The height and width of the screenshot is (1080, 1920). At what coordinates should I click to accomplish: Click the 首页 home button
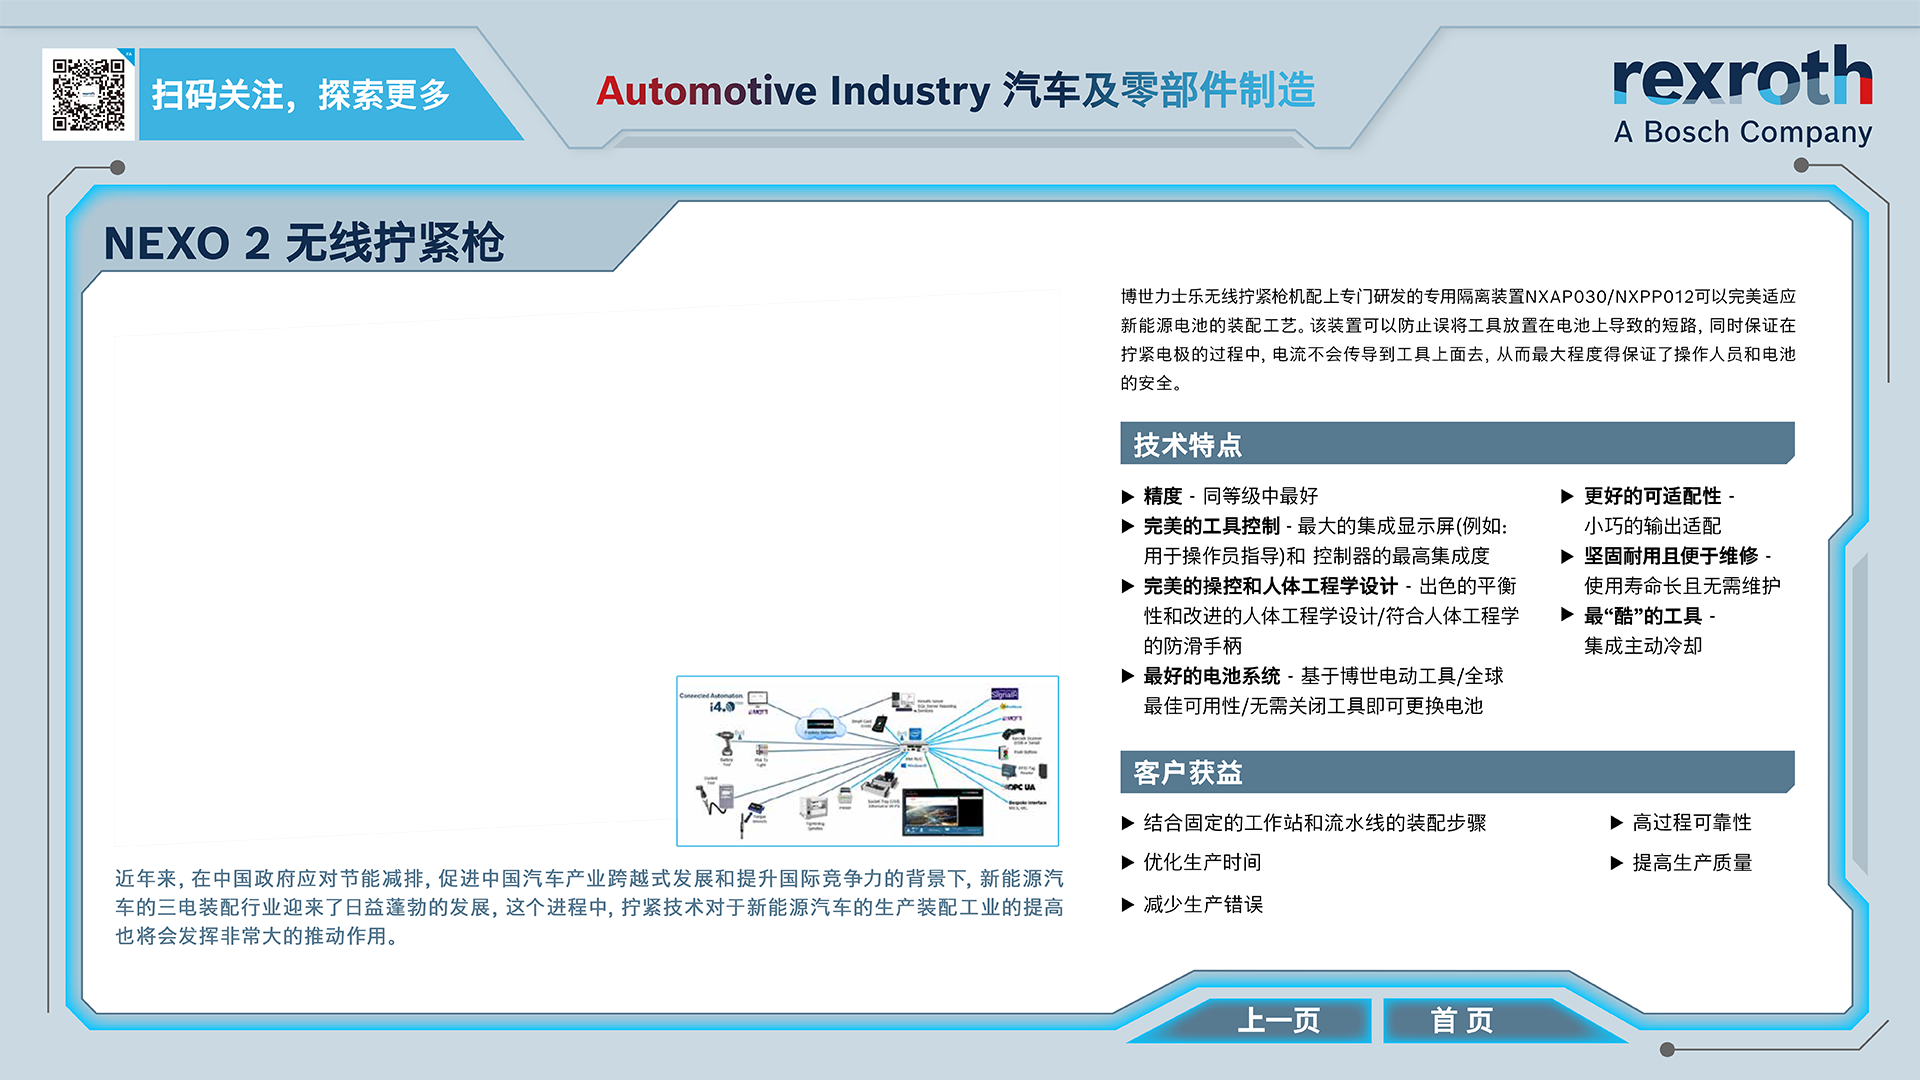1461,1020
